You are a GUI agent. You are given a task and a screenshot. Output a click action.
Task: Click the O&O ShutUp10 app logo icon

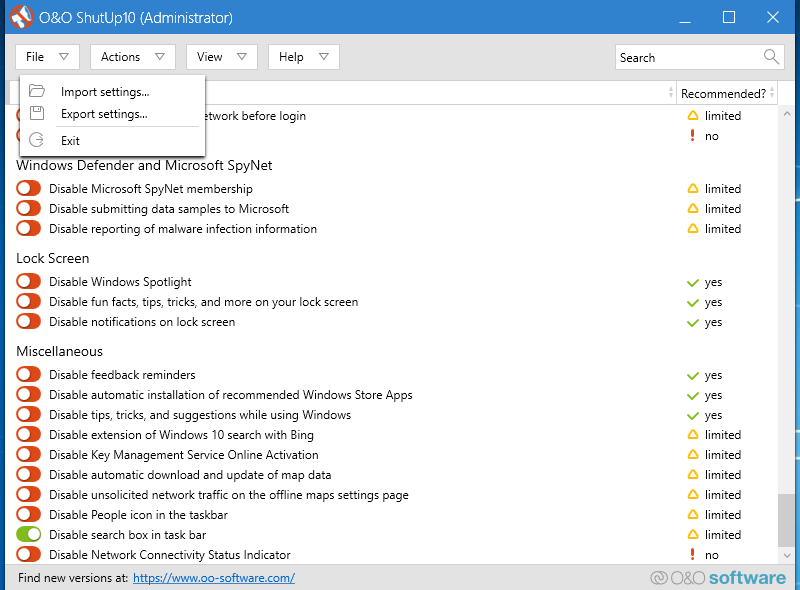[21, 17]
